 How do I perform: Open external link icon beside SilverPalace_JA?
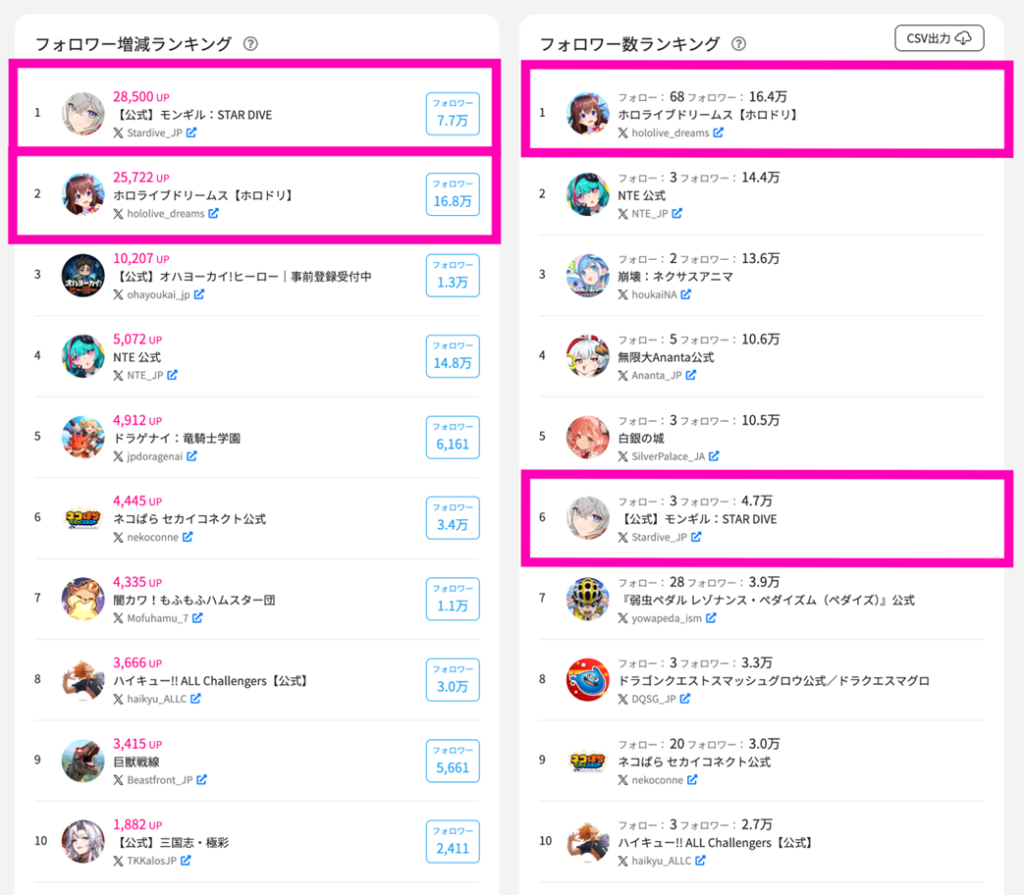pos(714,456)
